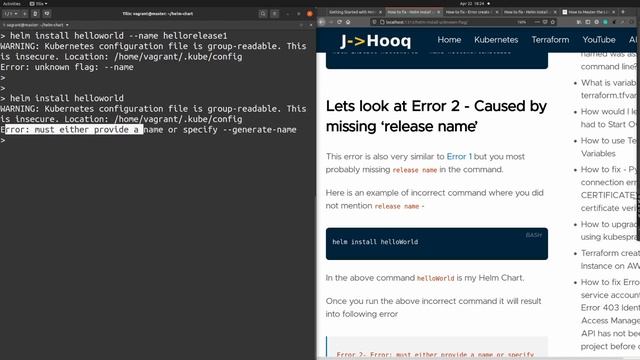Open a new browser tab with plus

[623, 12]
